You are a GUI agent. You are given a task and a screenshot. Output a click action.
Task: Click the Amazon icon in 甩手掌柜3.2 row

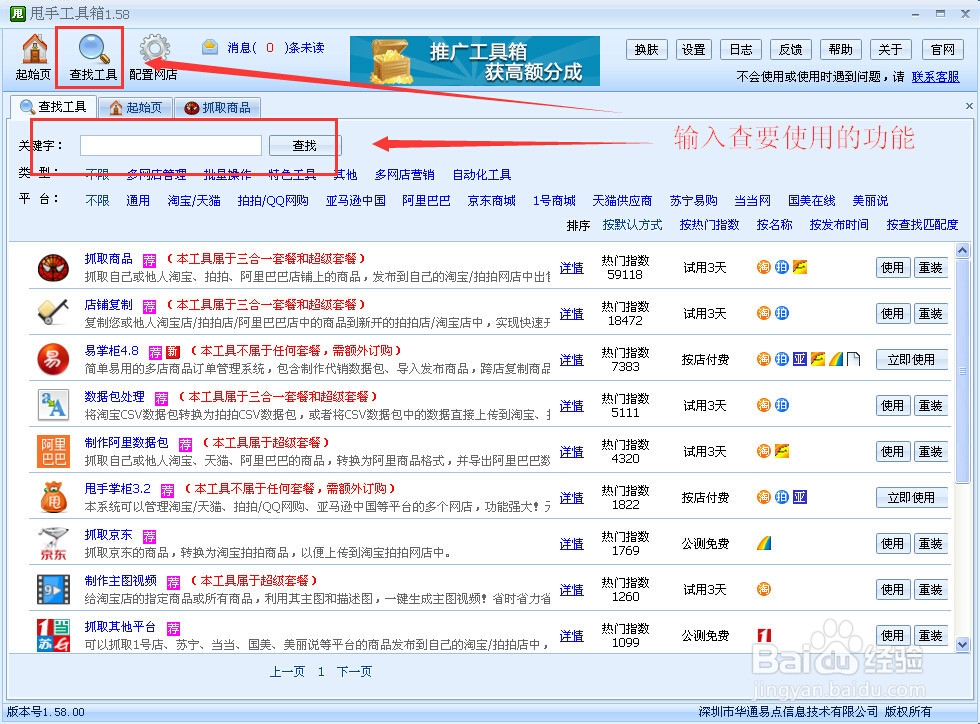[799, 497]
